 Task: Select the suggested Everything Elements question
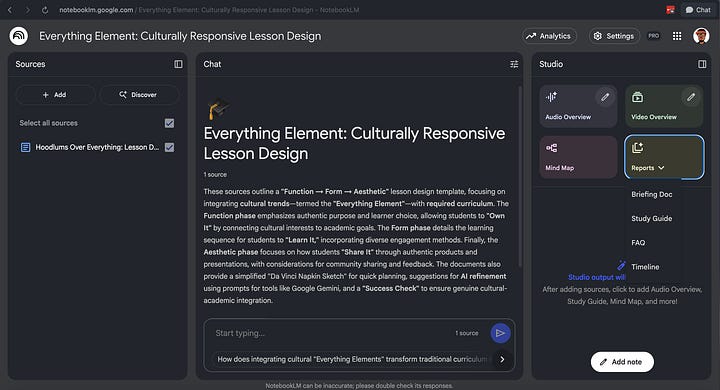[x=352, y=359]
